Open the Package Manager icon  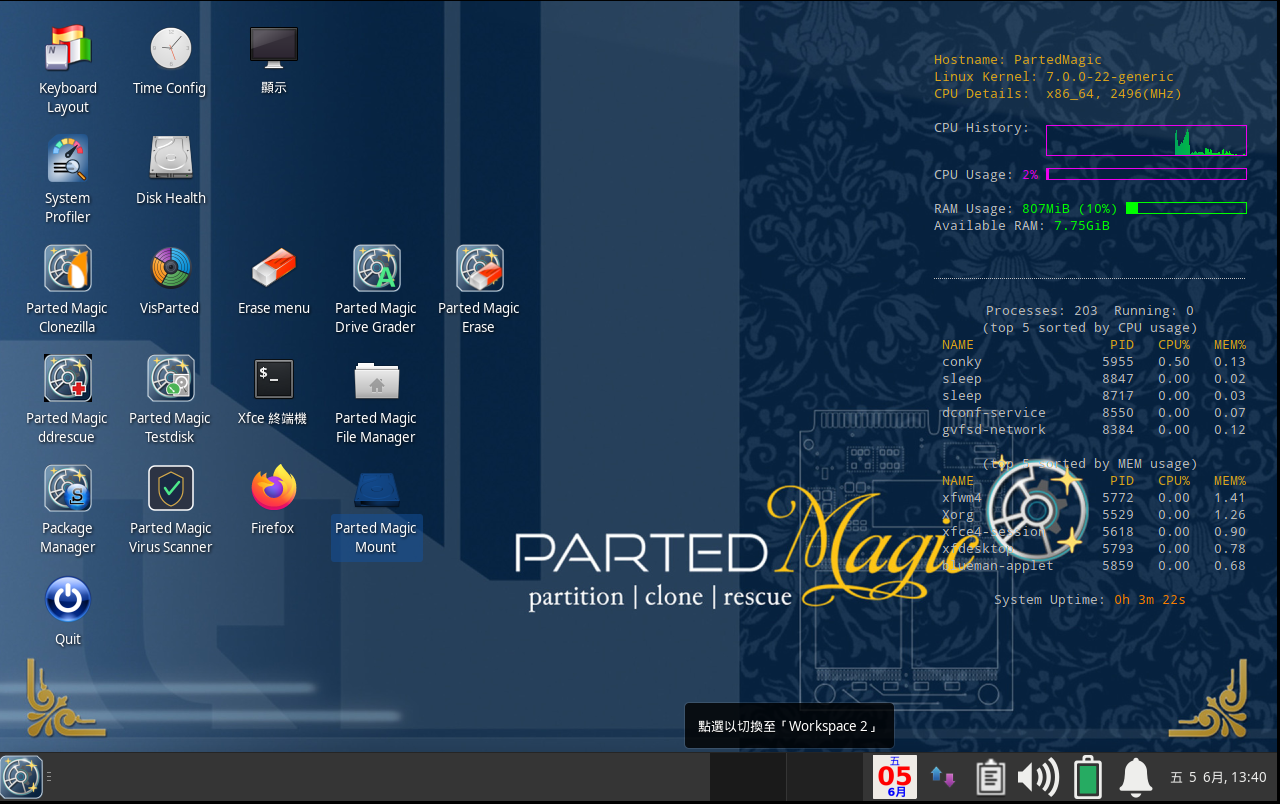[x=68, y=488]
